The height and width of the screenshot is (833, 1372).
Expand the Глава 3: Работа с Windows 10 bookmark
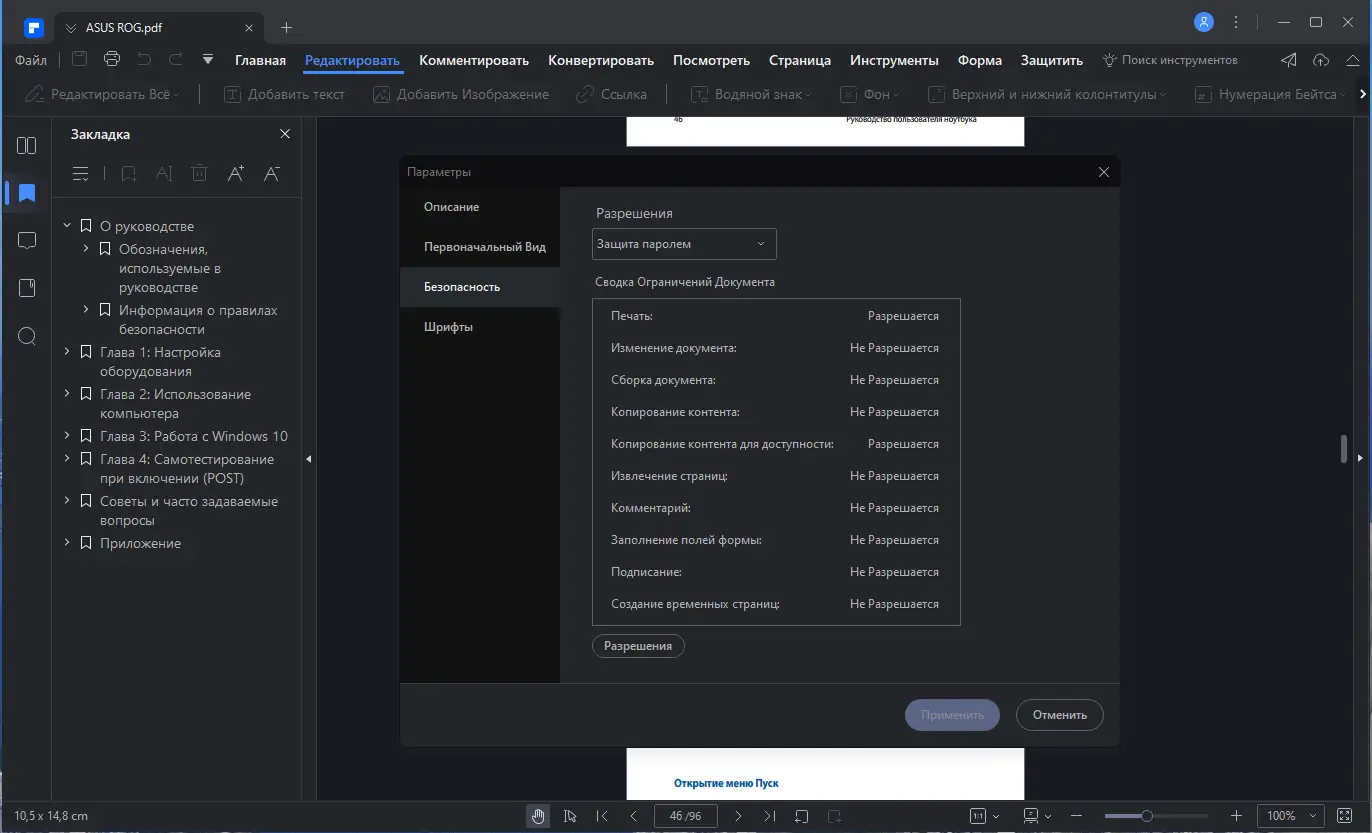coord(67,436)
